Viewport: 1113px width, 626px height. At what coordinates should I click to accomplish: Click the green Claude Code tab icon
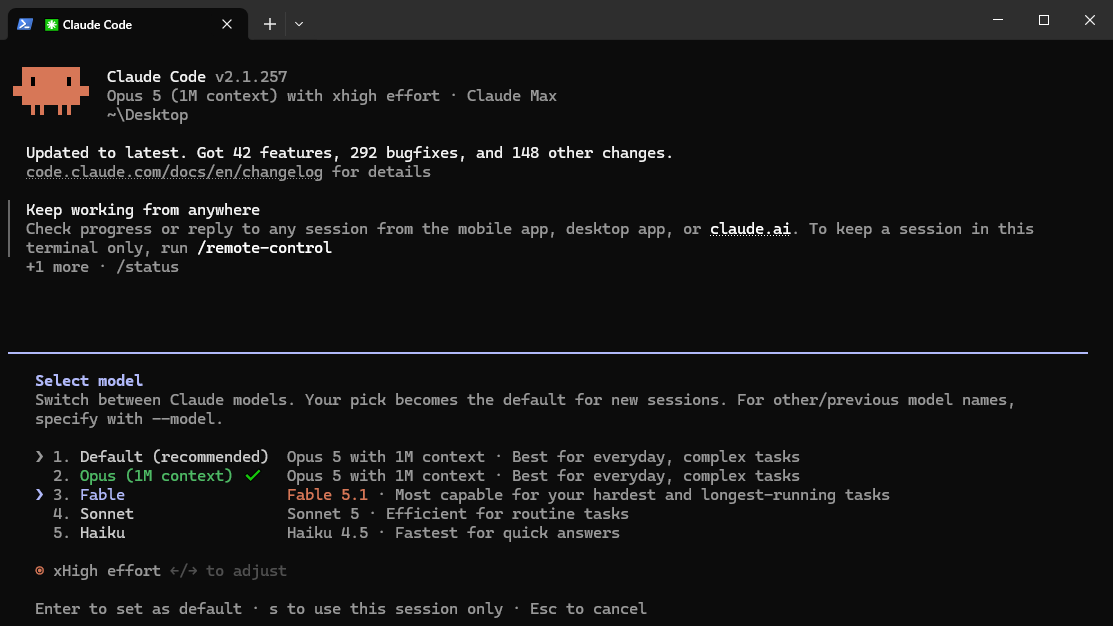click(x=51, y=25)
